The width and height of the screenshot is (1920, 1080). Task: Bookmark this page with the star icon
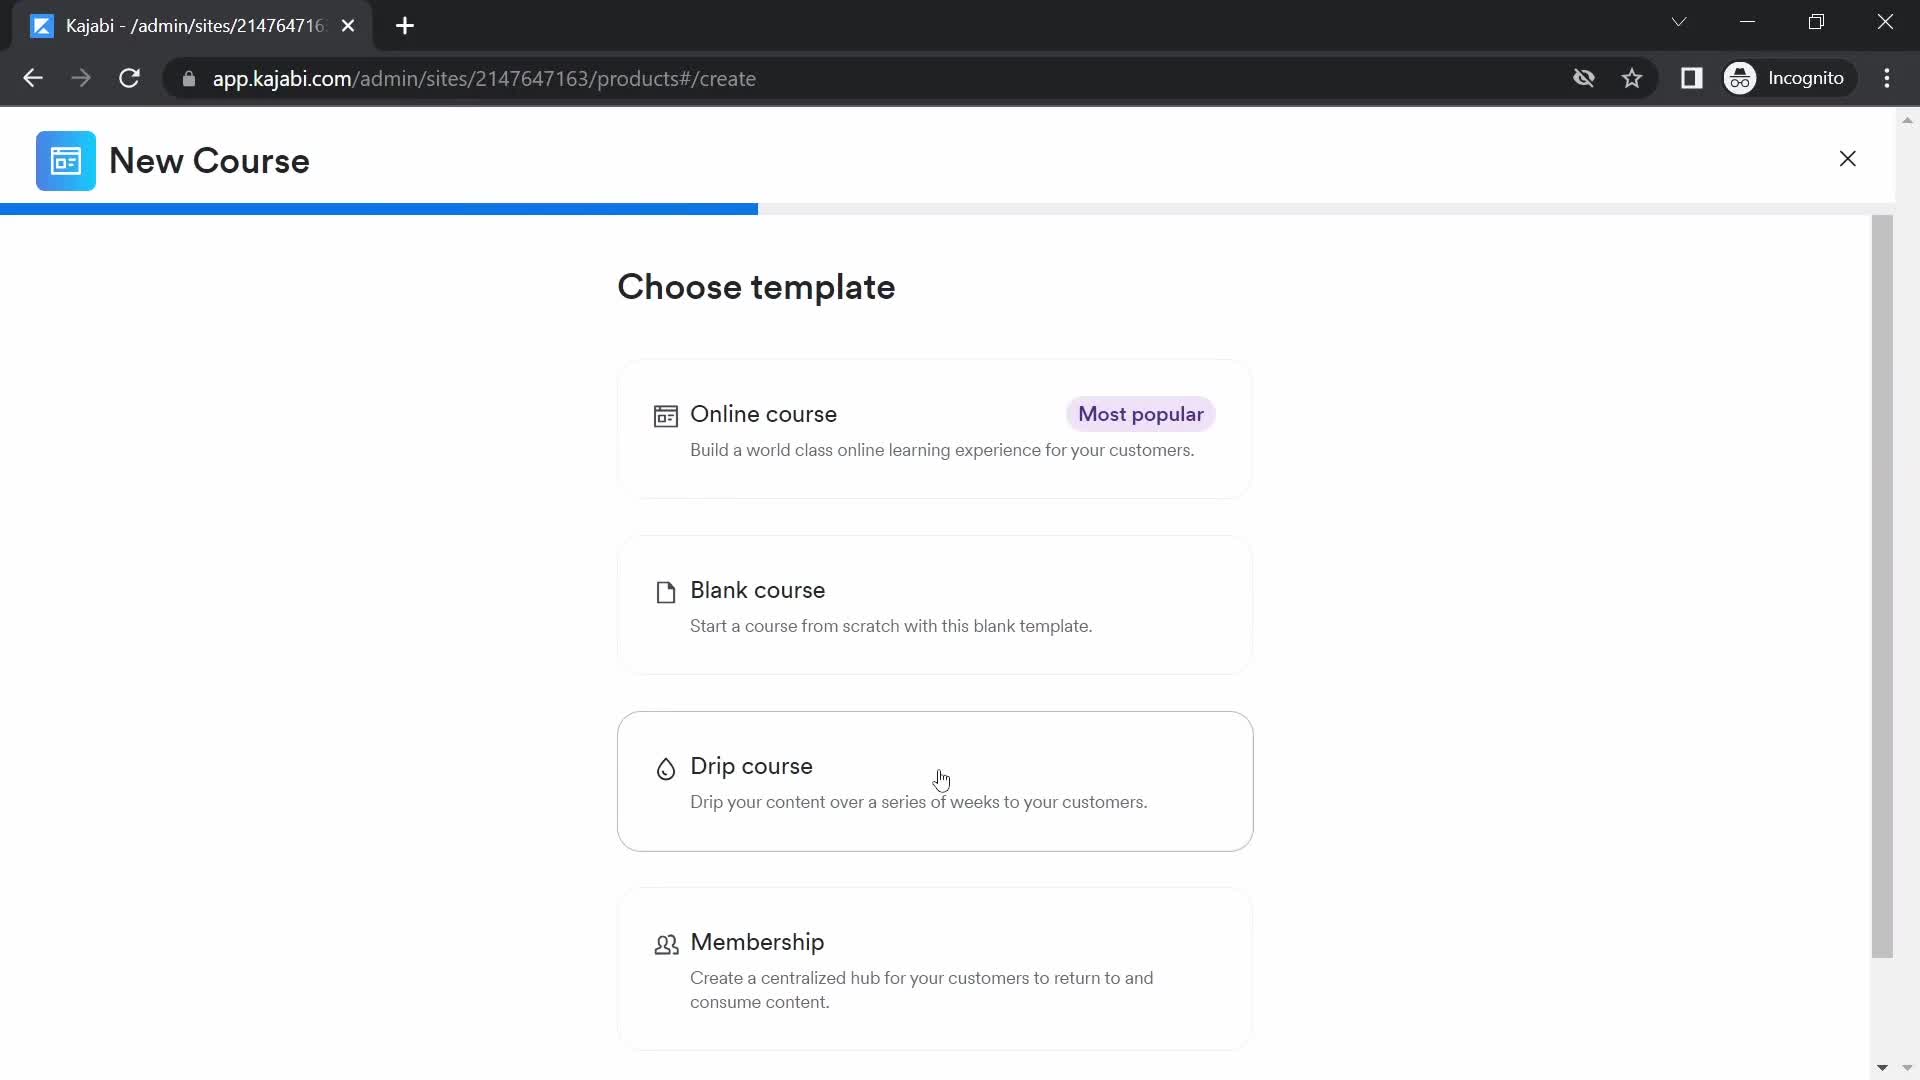pyautogui.click(x=1632, y=78)
